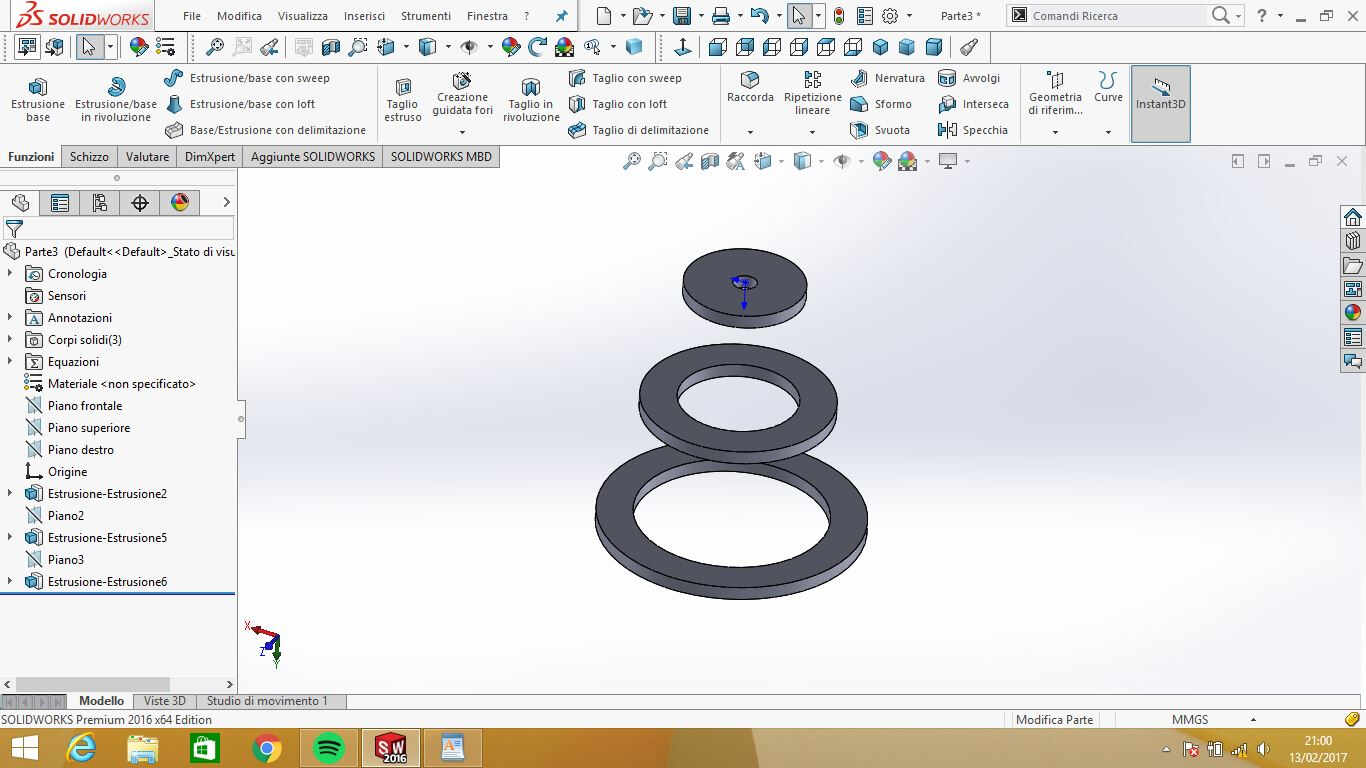
Task: Click the Rebuild traffic light icon
Action: (x=838, y=16)
